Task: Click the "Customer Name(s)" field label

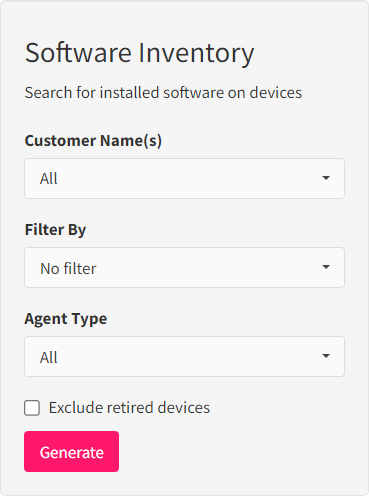Action: tap(93, 141)
